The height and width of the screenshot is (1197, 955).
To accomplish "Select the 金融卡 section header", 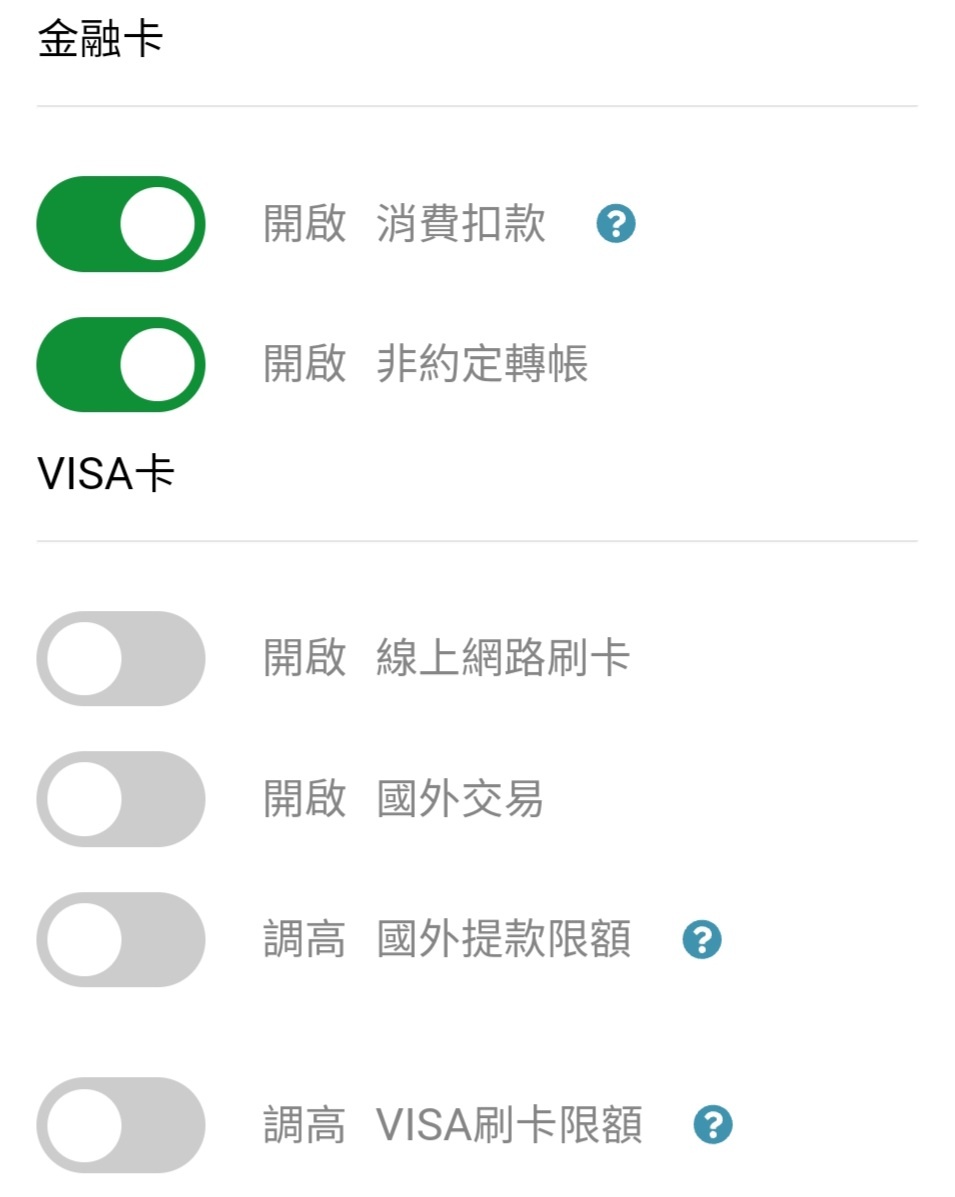I will coord(100,41).
